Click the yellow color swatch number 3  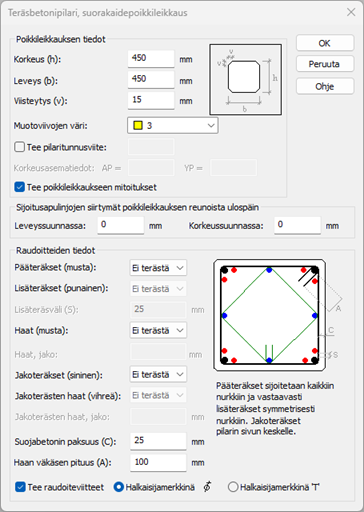coord(138,126)
